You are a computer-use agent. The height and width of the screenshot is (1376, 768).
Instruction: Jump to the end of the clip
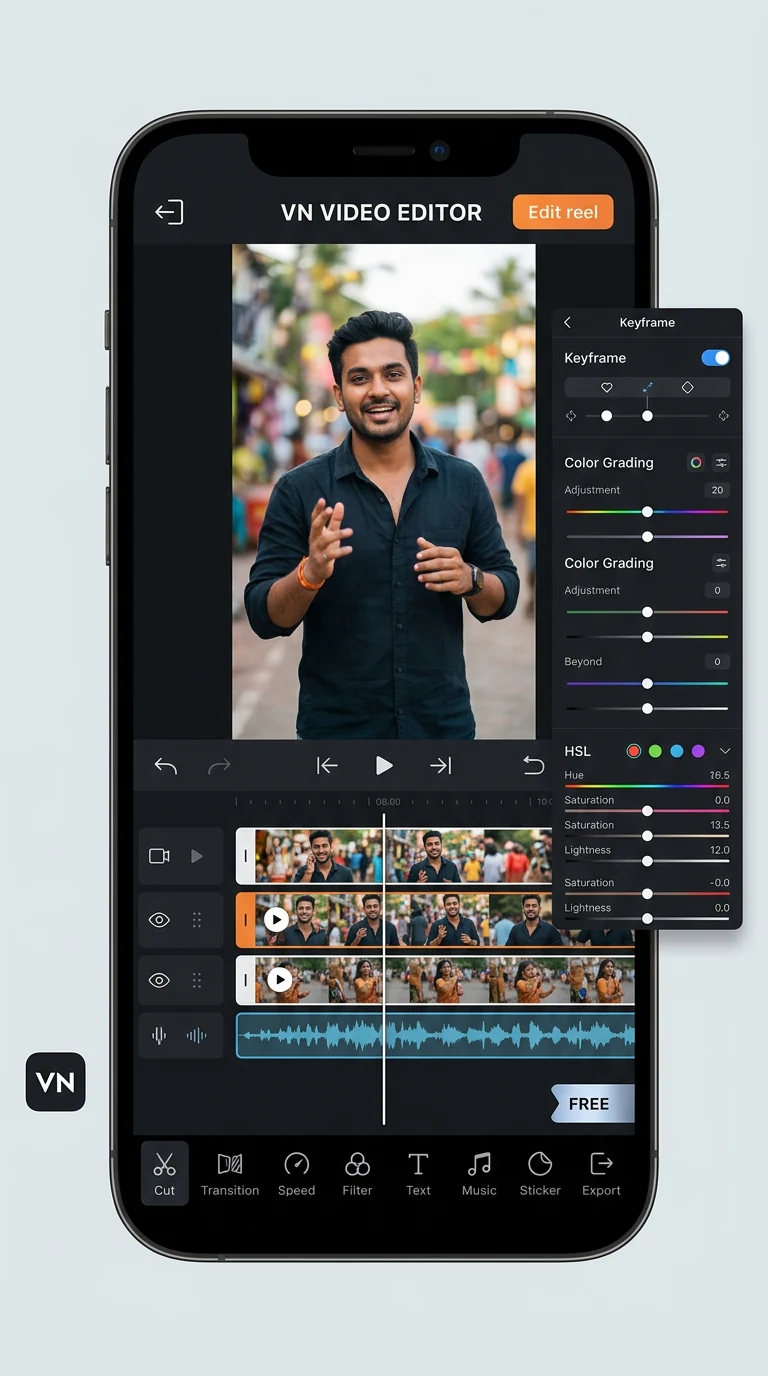point(441,766)
